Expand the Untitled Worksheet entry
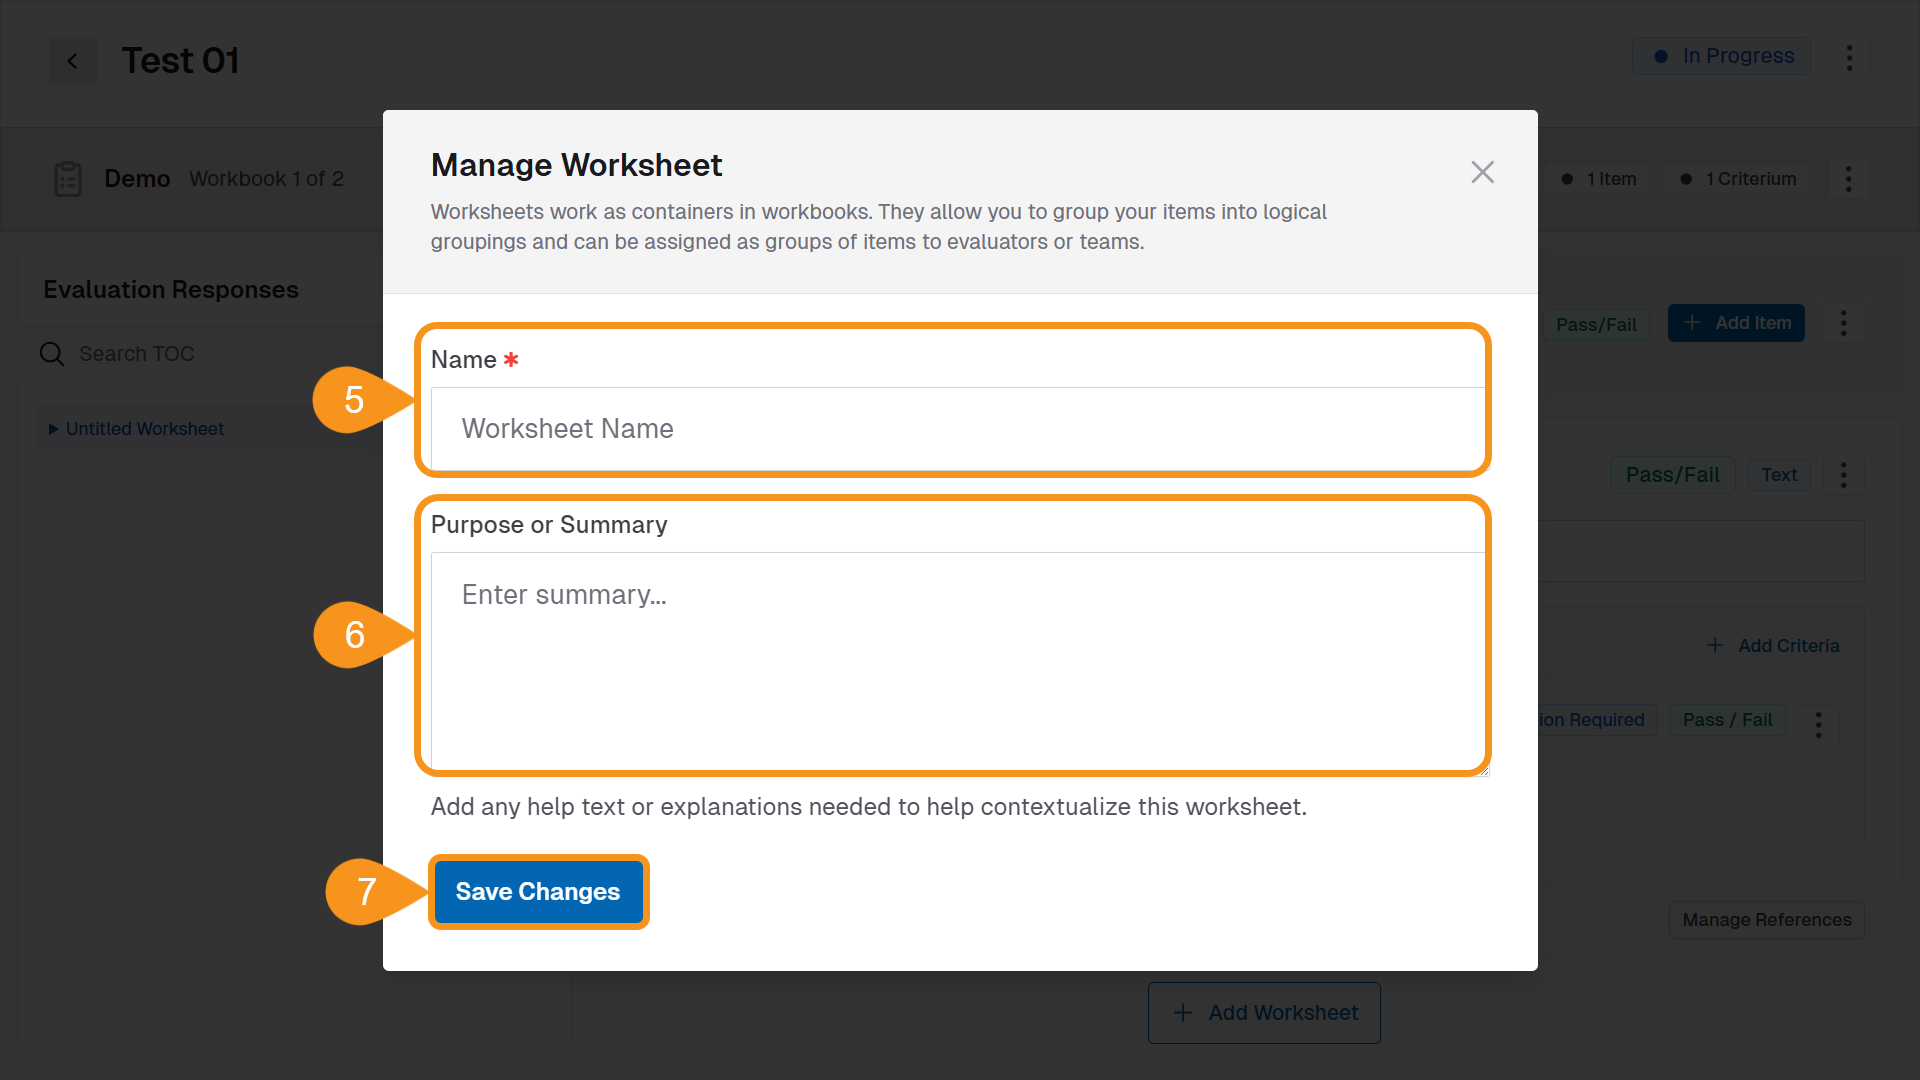 click(x=54, y=429)
